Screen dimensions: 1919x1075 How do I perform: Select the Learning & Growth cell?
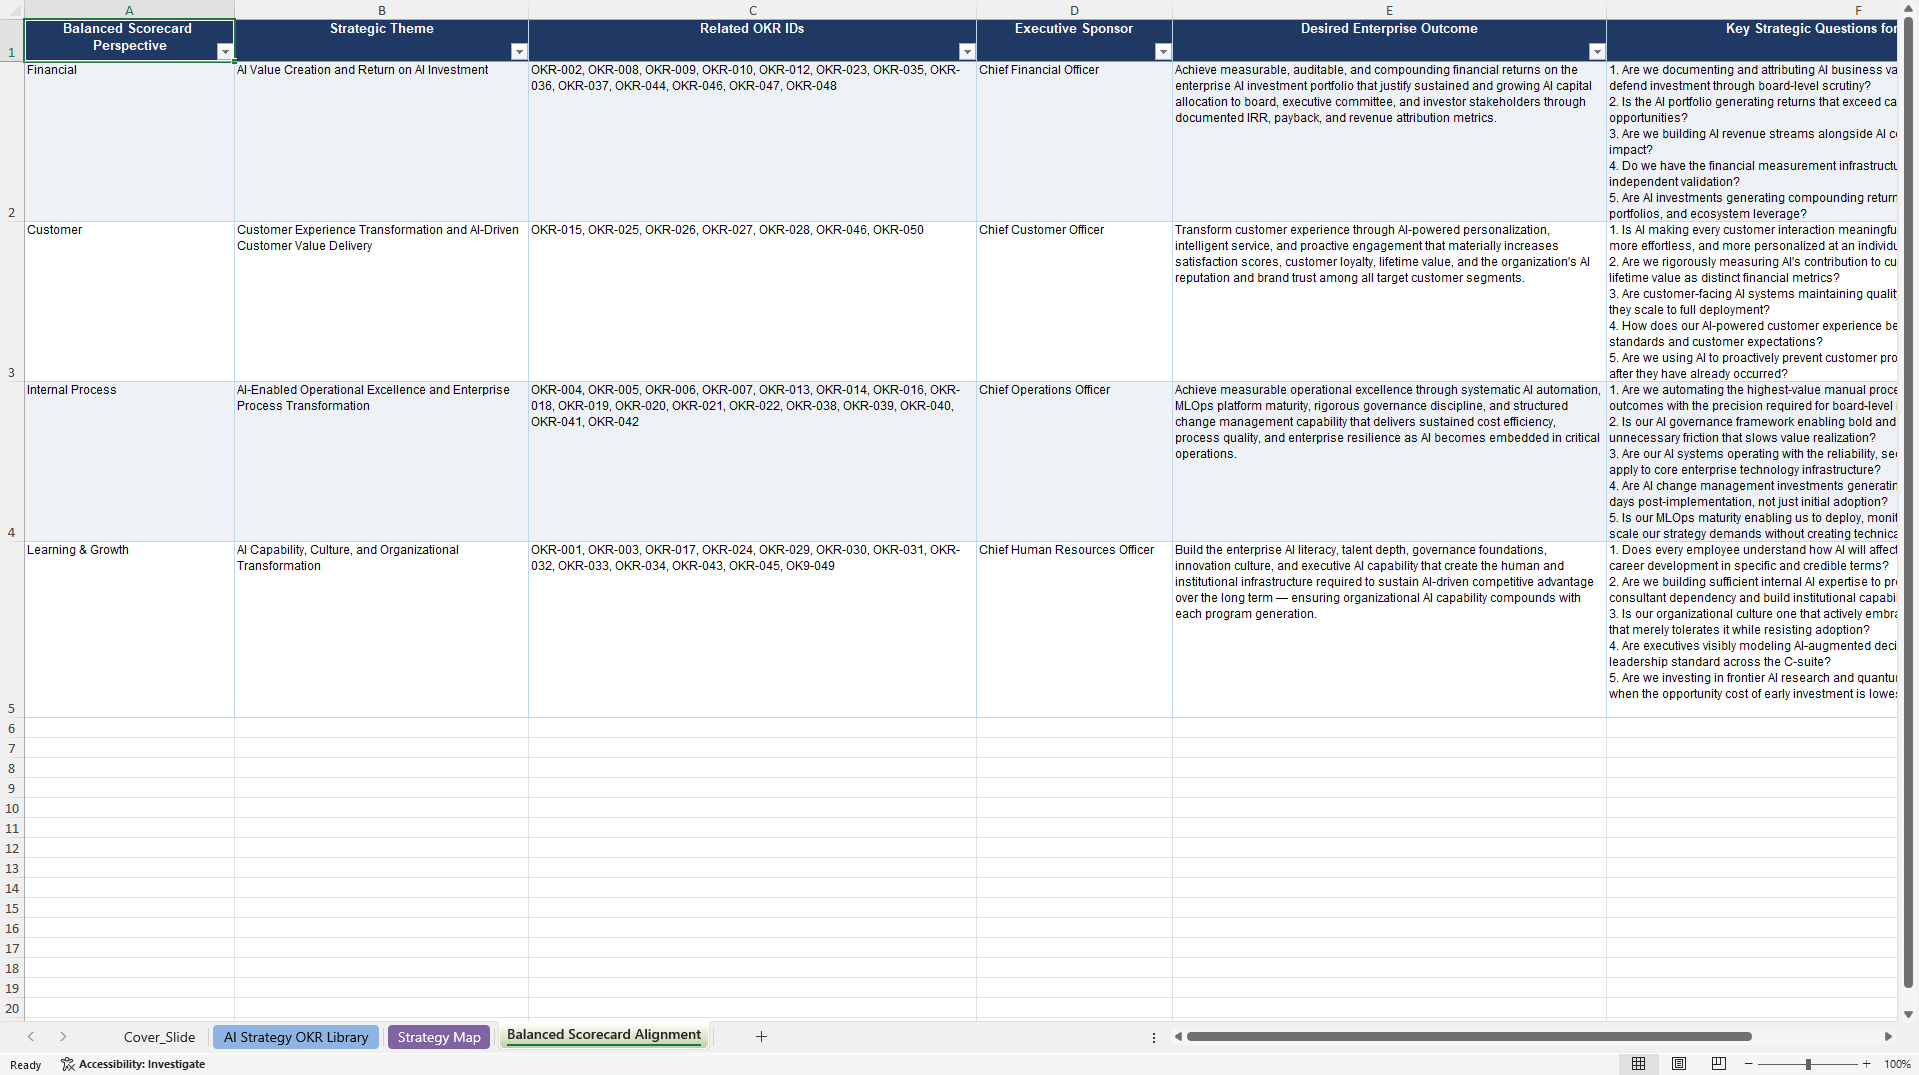tap(129, 629)
